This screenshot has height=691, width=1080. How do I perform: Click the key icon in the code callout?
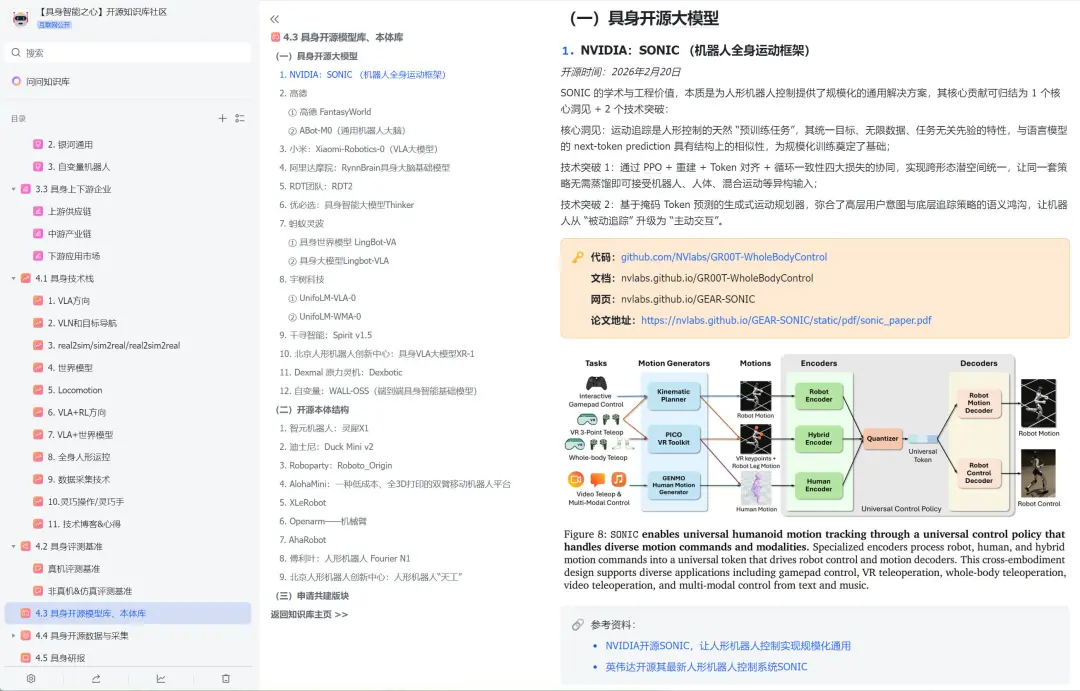pos(578,257)
